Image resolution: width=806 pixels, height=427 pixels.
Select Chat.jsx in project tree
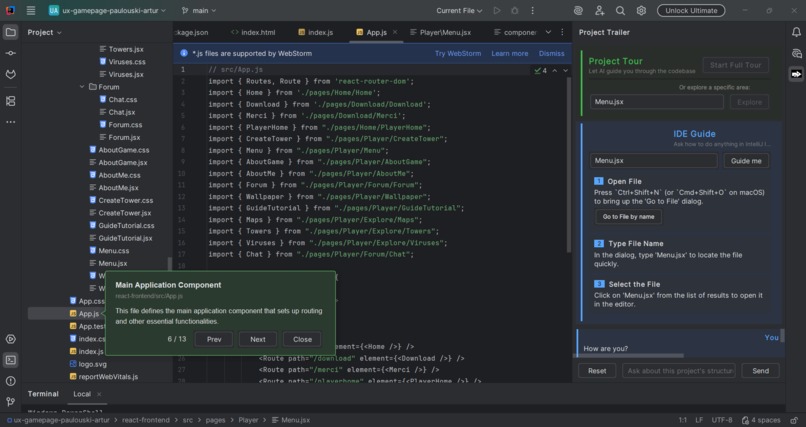click(x=122, y=112)
